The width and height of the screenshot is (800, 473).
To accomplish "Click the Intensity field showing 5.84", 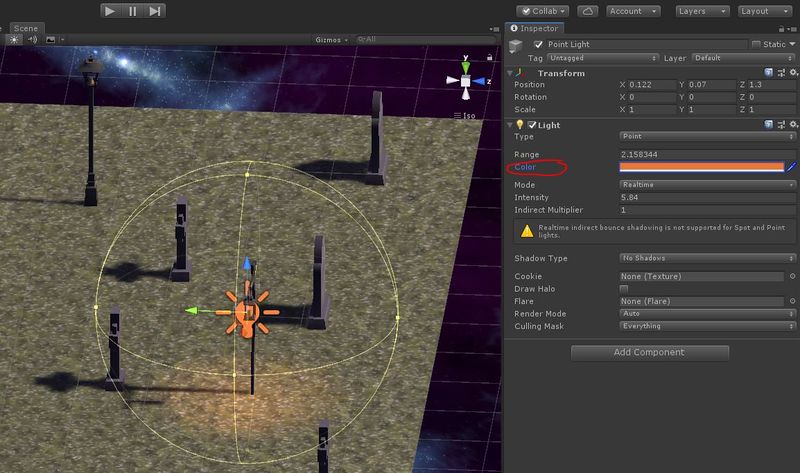I will click(707, 197).
